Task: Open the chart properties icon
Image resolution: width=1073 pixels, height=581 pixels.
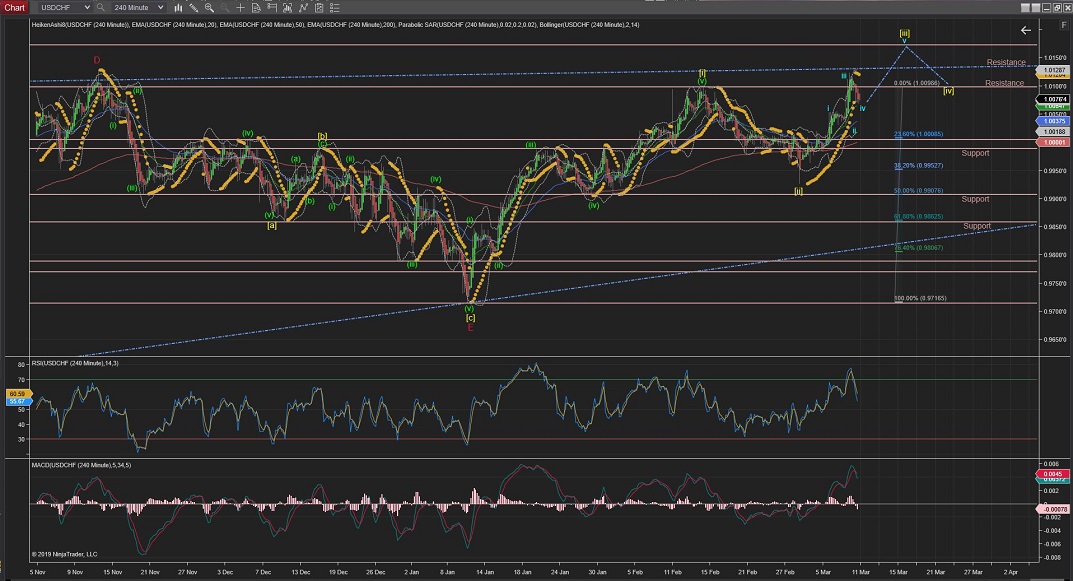Action: click(319, 8)
